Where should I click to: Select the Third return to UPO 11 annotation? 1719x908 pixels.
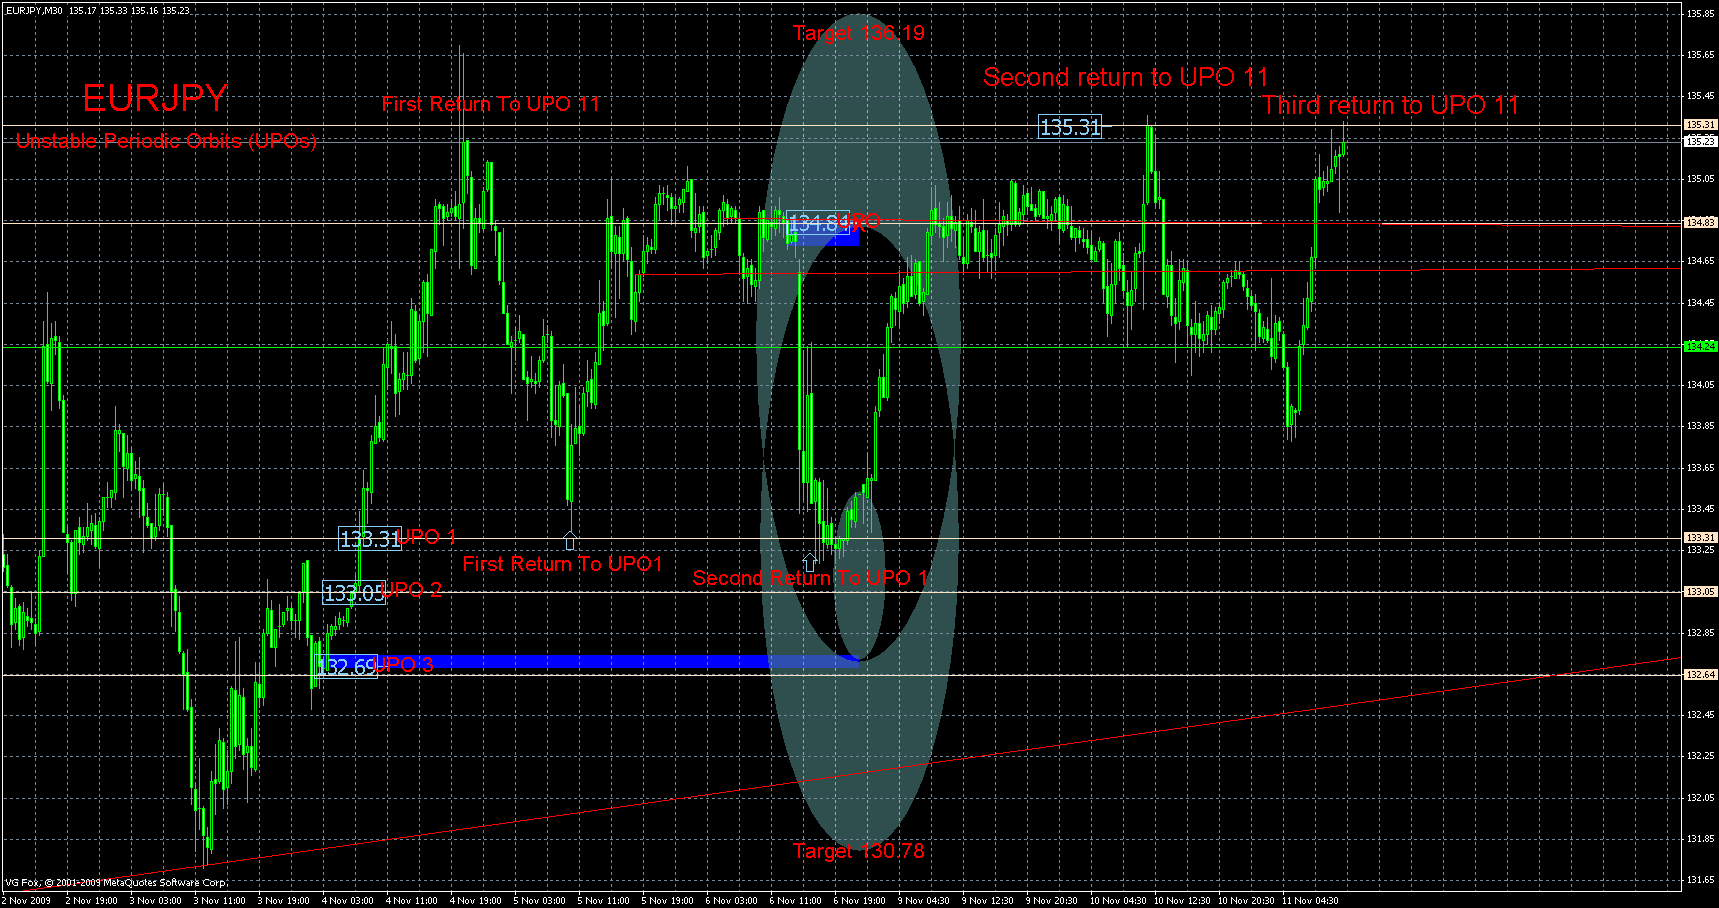(x=1388, y=104)
